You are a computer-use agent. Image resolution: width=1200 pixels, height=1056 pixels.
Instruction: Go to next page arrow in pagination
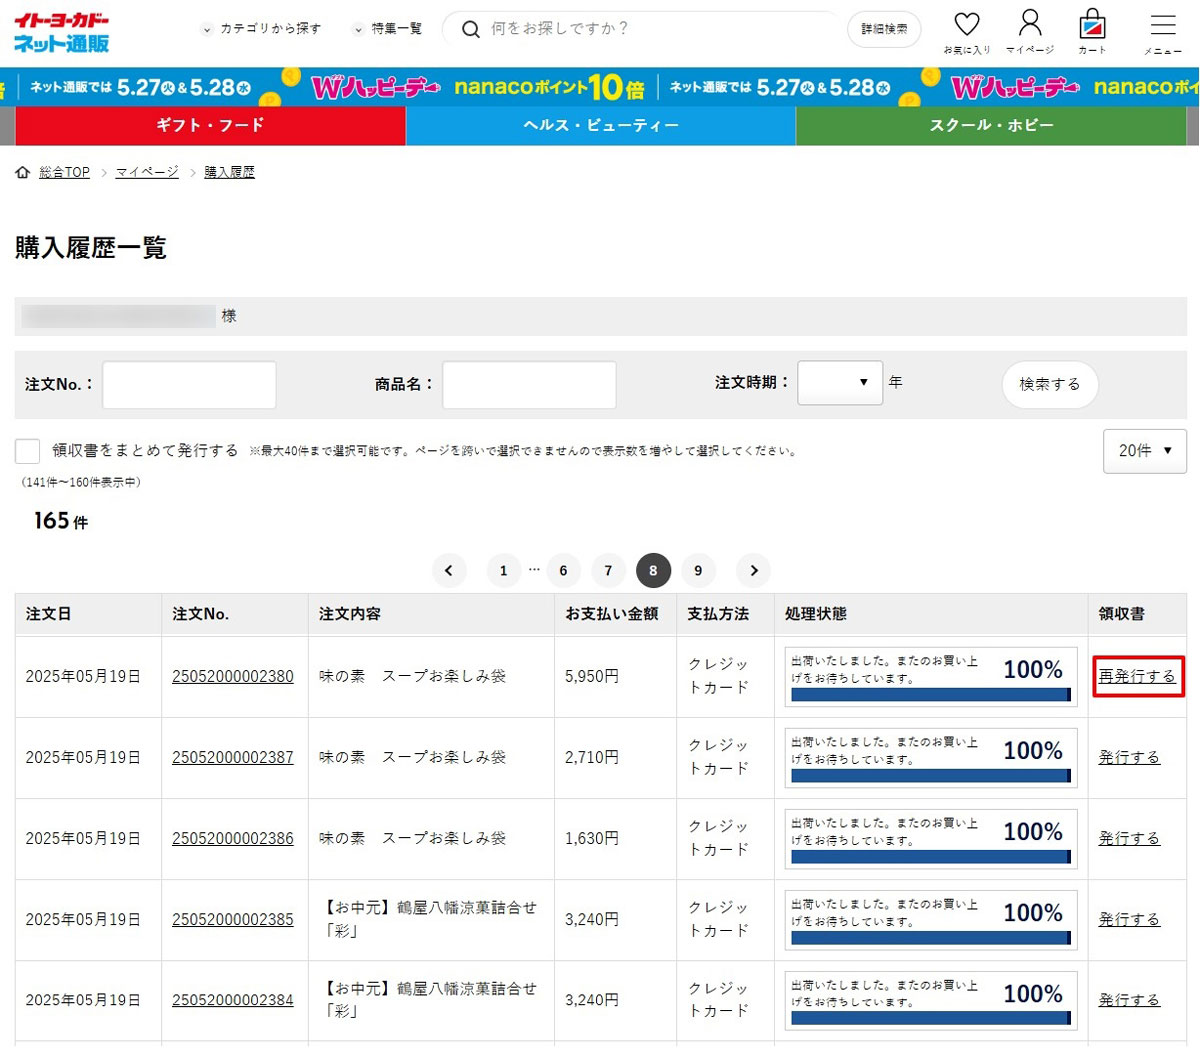point(753,571)
